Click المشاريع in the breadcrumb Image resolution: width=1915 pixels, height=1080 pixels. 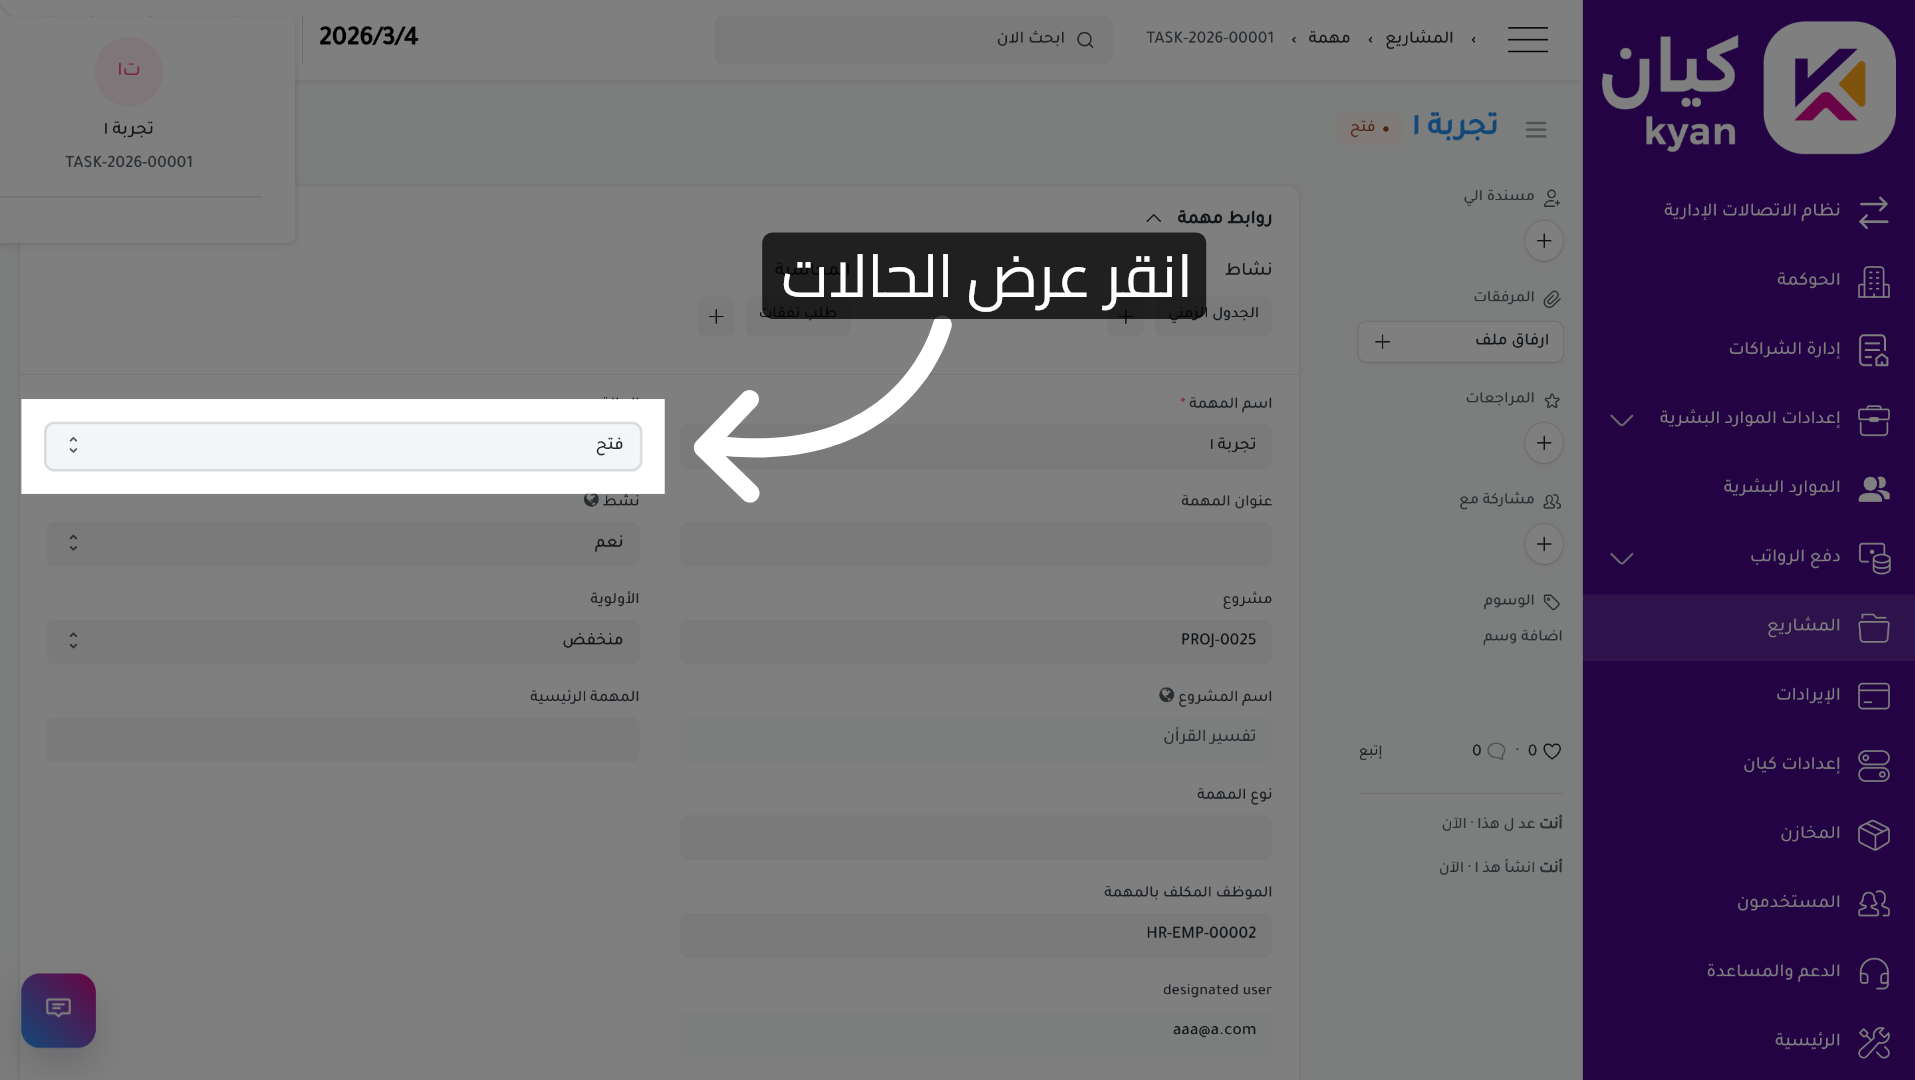point(1419,37)
